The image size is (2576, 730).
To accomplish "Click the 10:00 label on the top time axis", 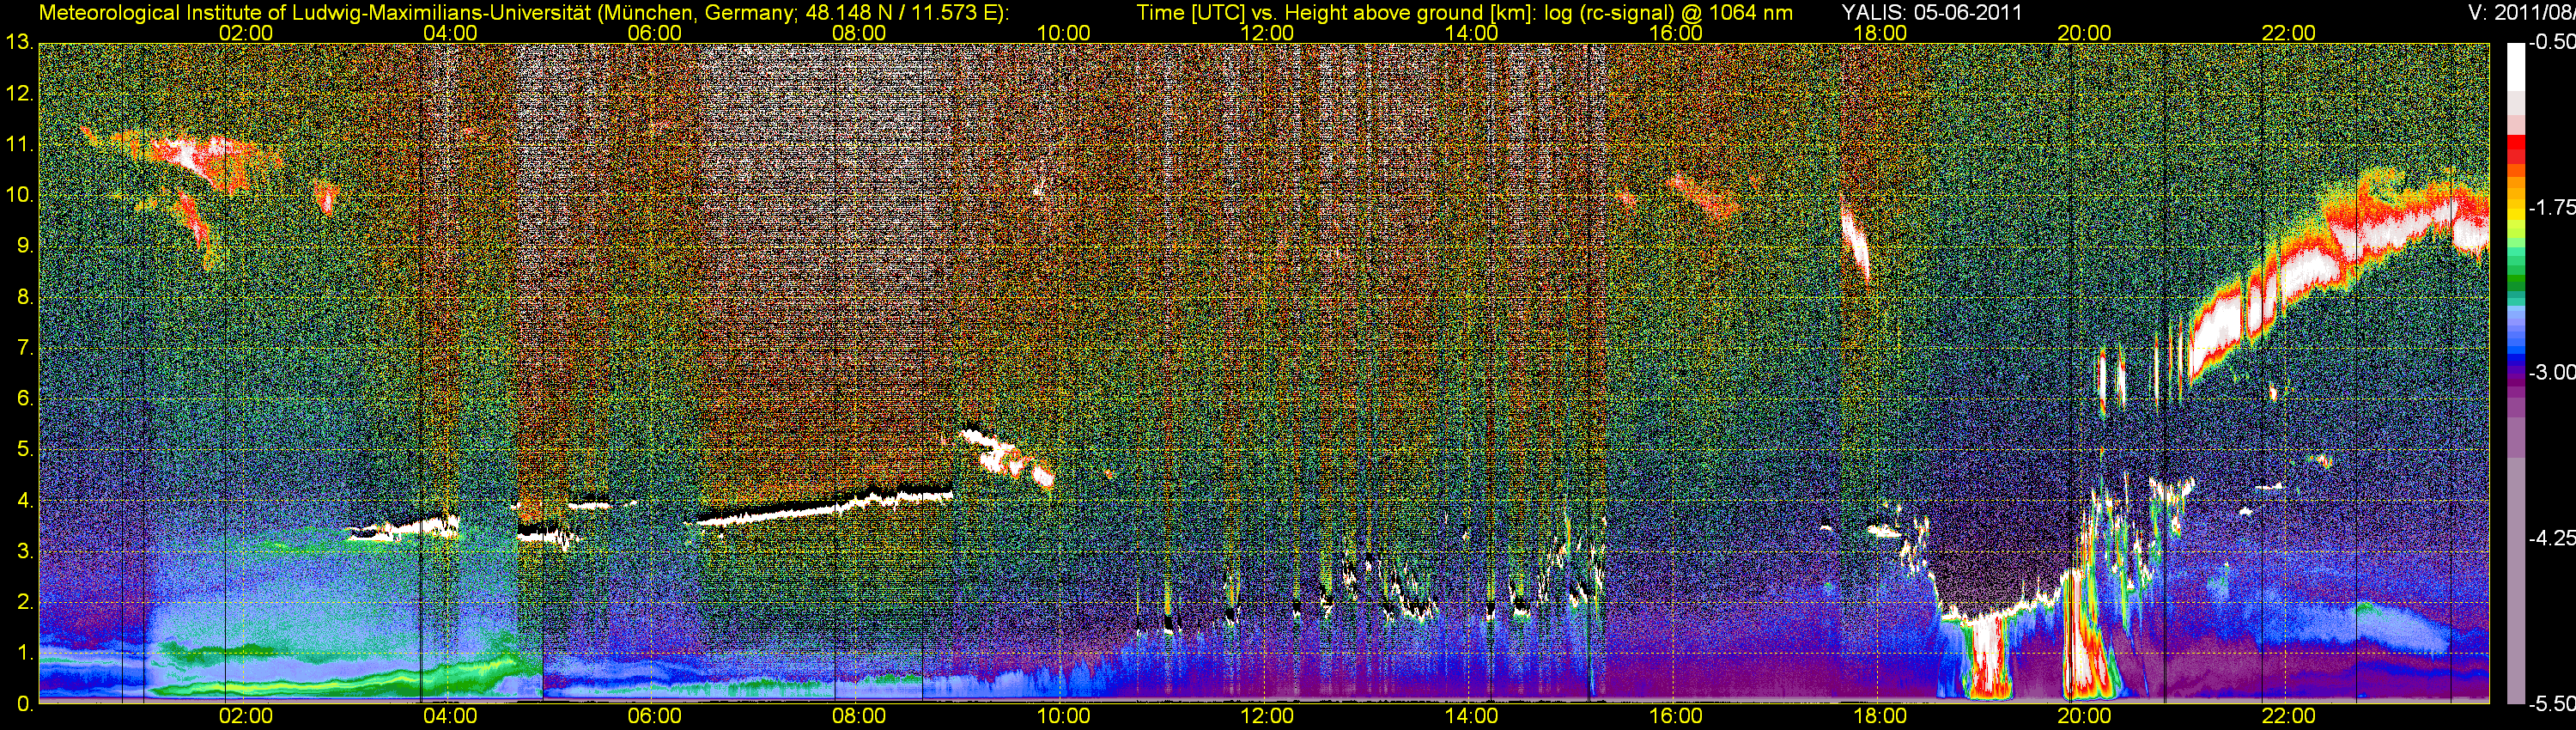I will (1063, 33).
